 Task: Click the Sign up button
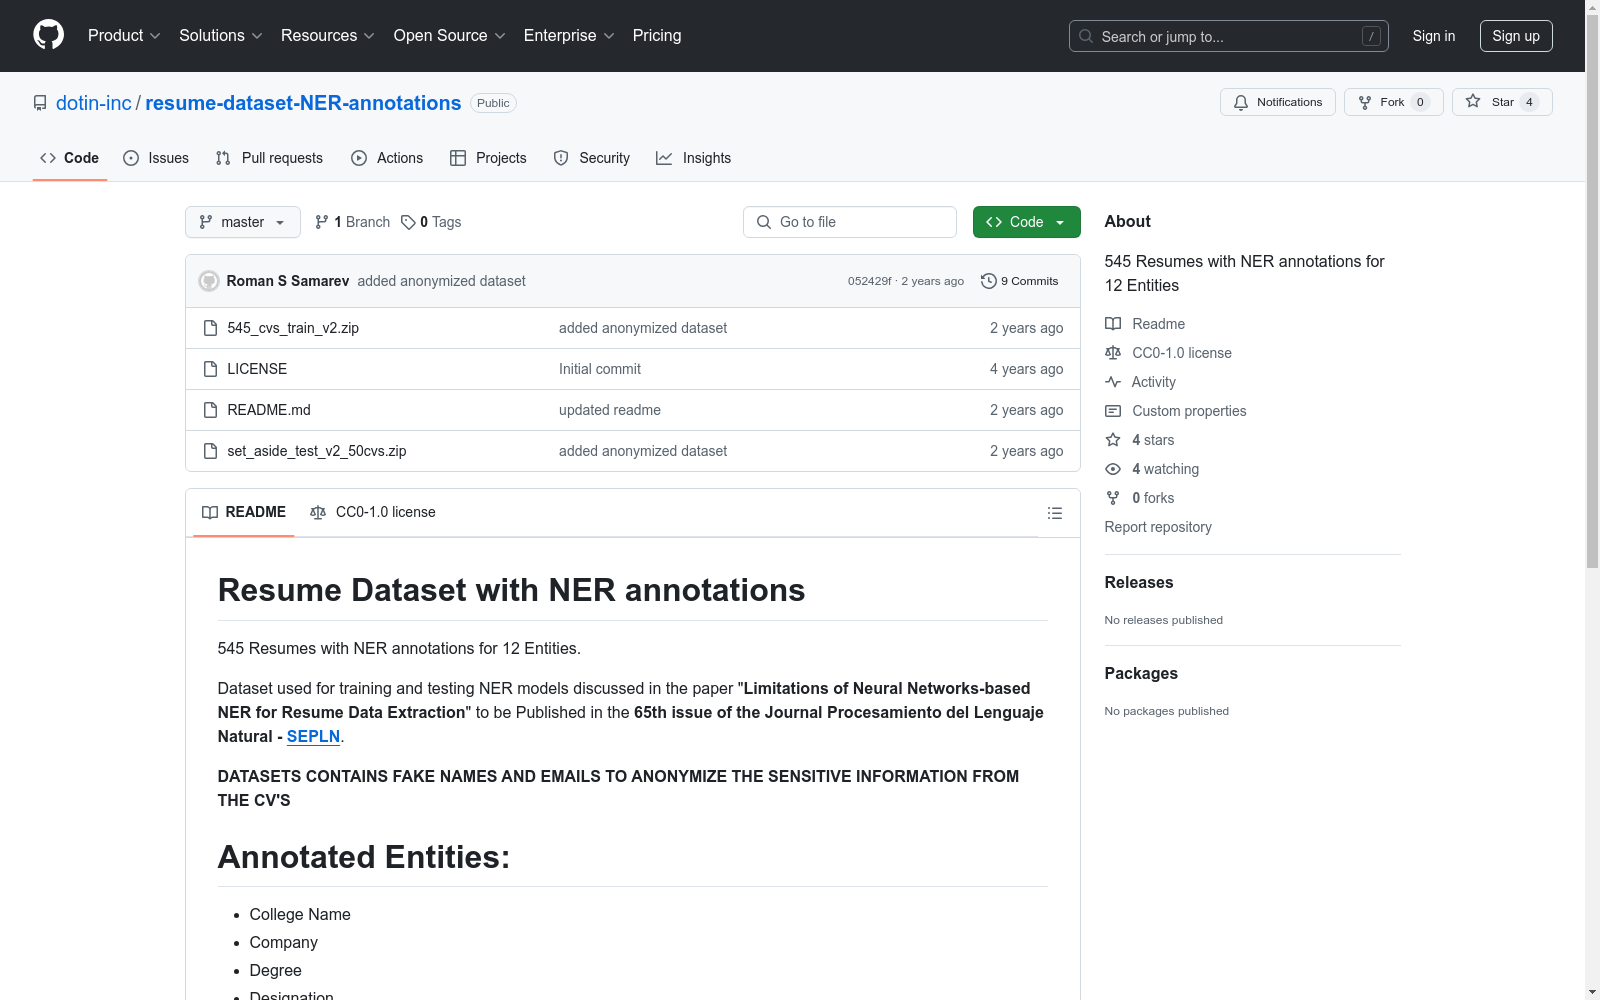click(x=1516, y=36)
